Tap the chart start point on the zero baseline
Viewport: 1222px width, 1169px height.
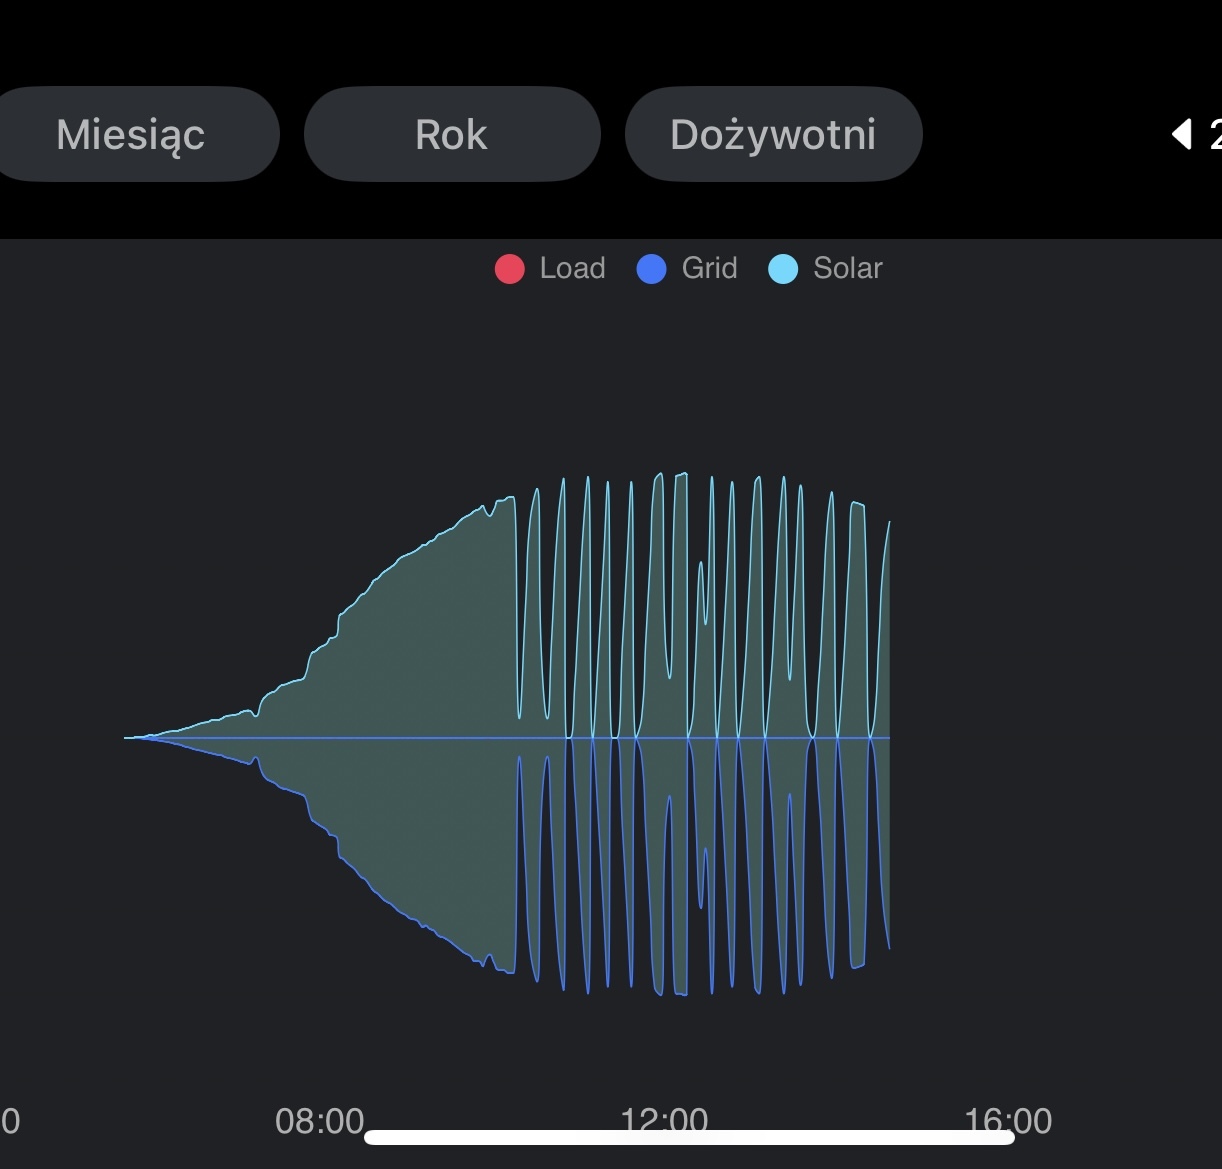click(x=128, y=738)
